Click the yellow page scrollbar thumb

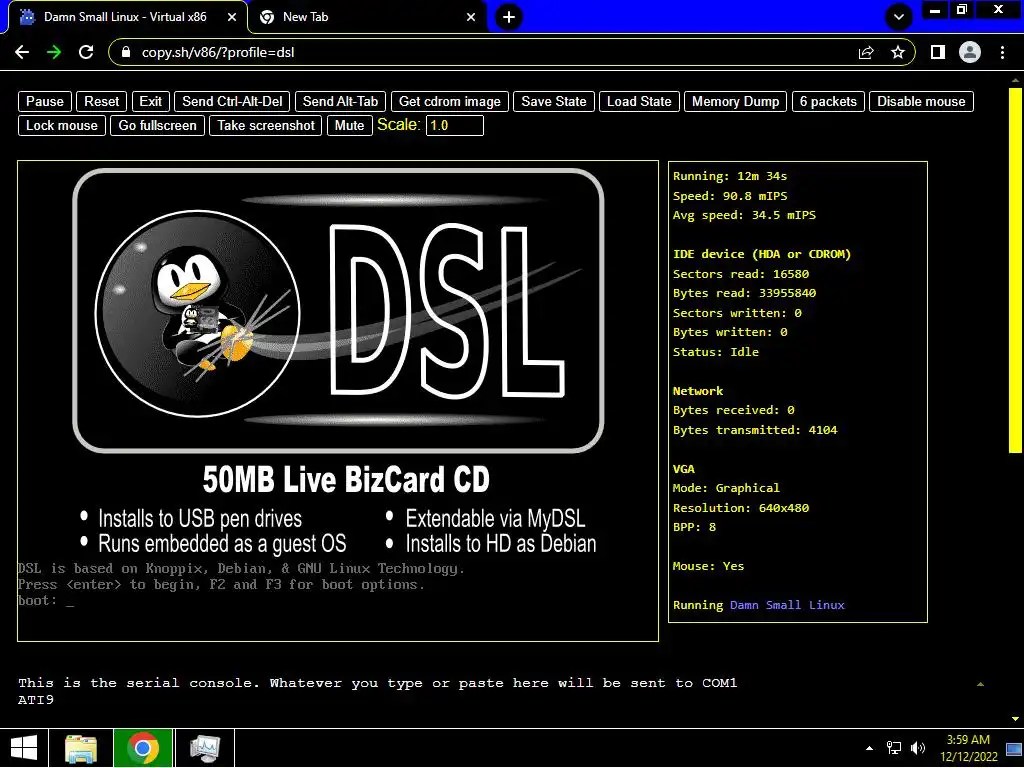pos(1015,270)
